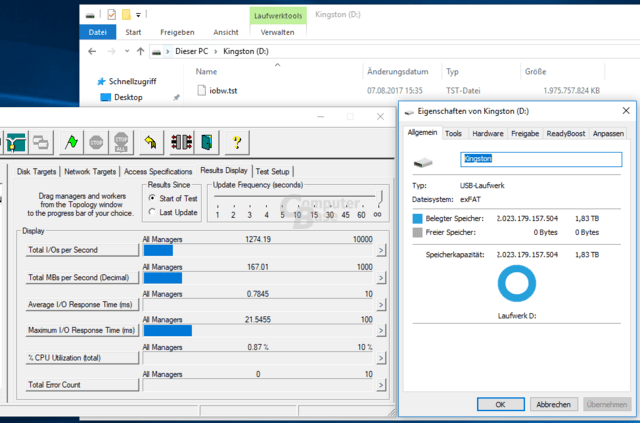Switch to Disk Targets tab in Iometer

click(36, 171)
